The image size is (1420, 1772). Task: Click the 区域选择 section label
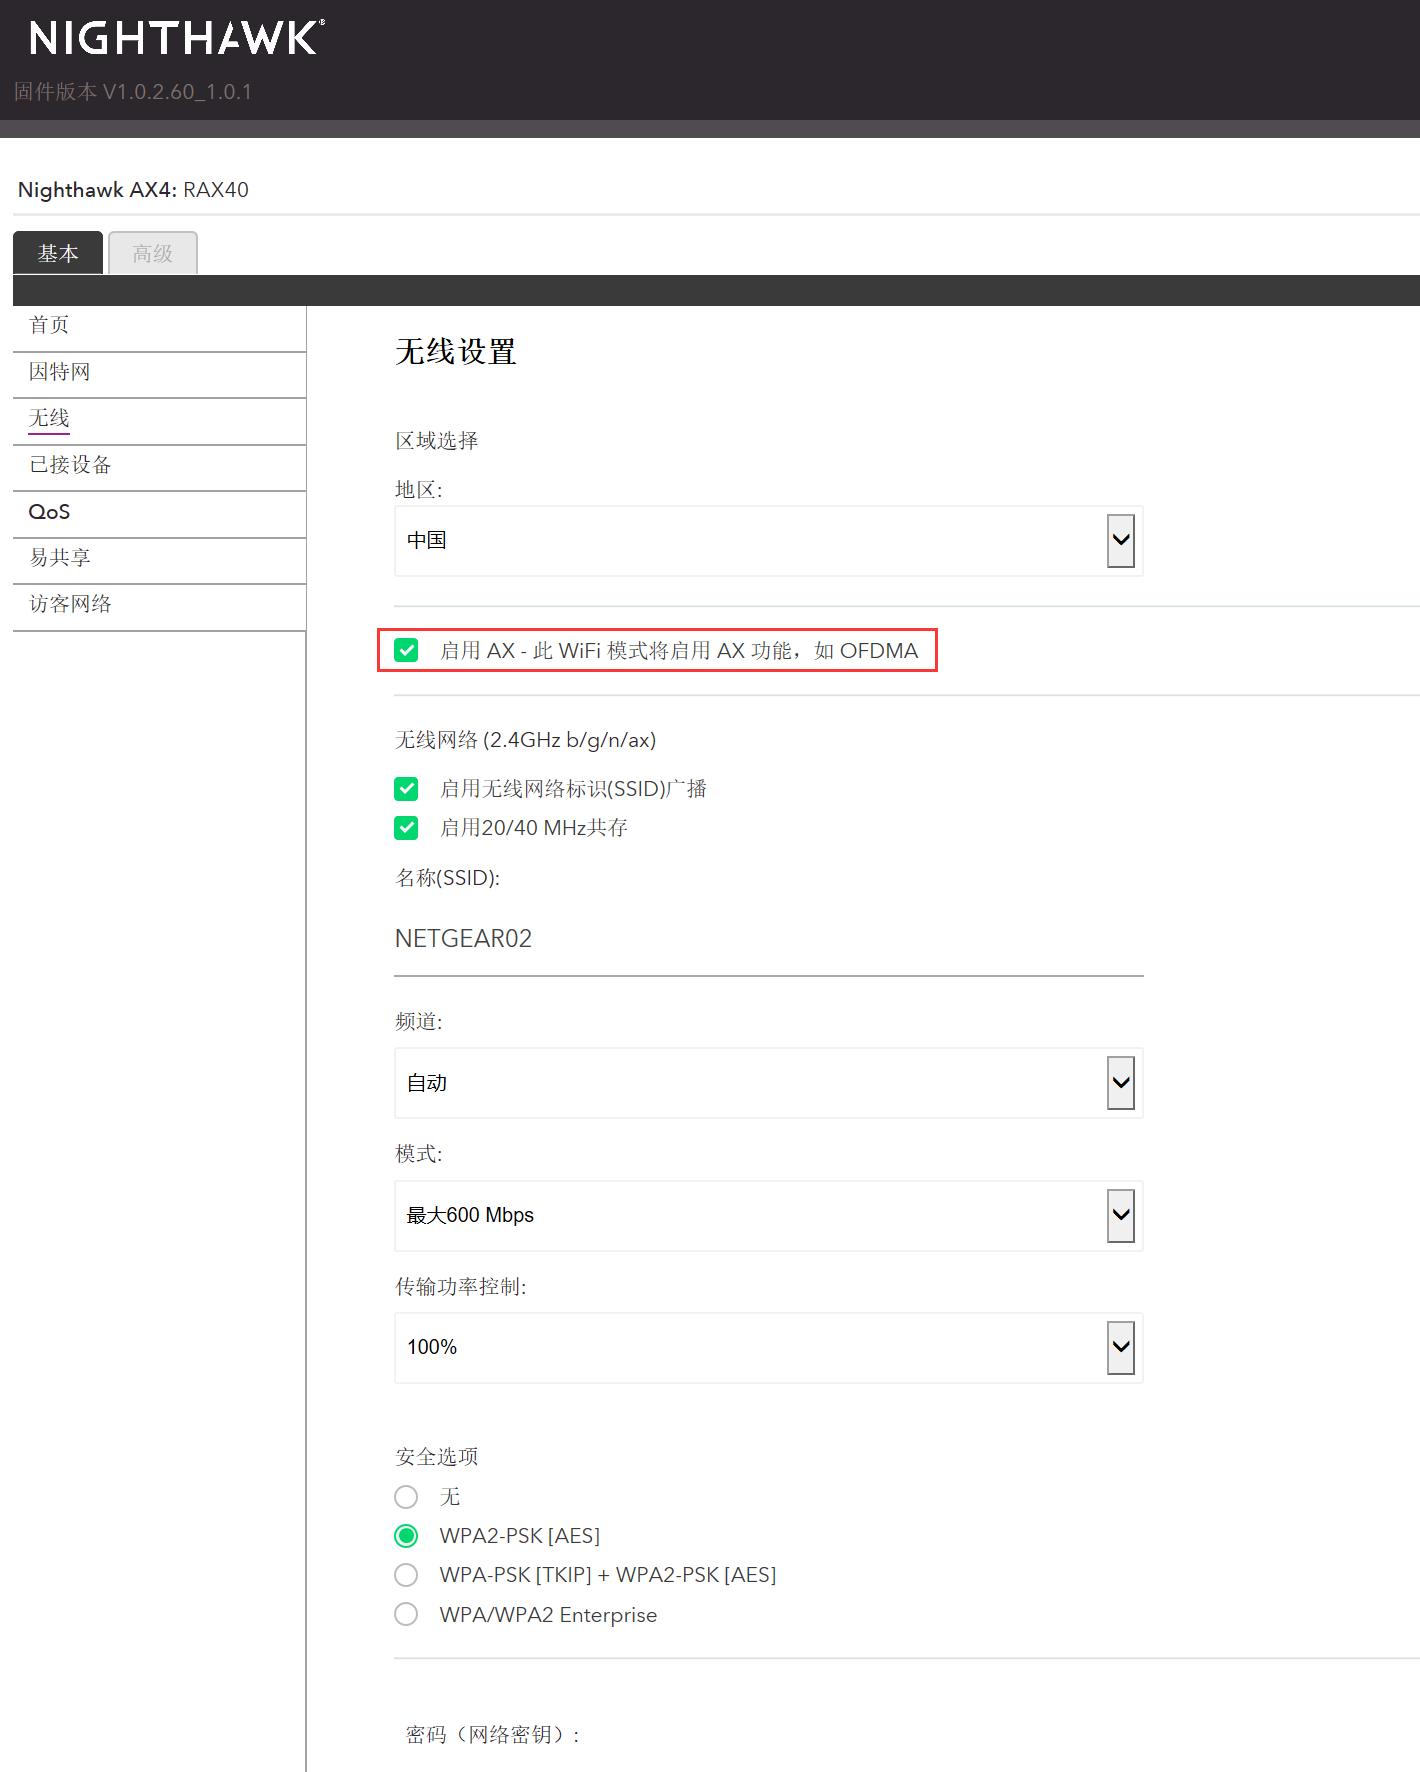437,441
